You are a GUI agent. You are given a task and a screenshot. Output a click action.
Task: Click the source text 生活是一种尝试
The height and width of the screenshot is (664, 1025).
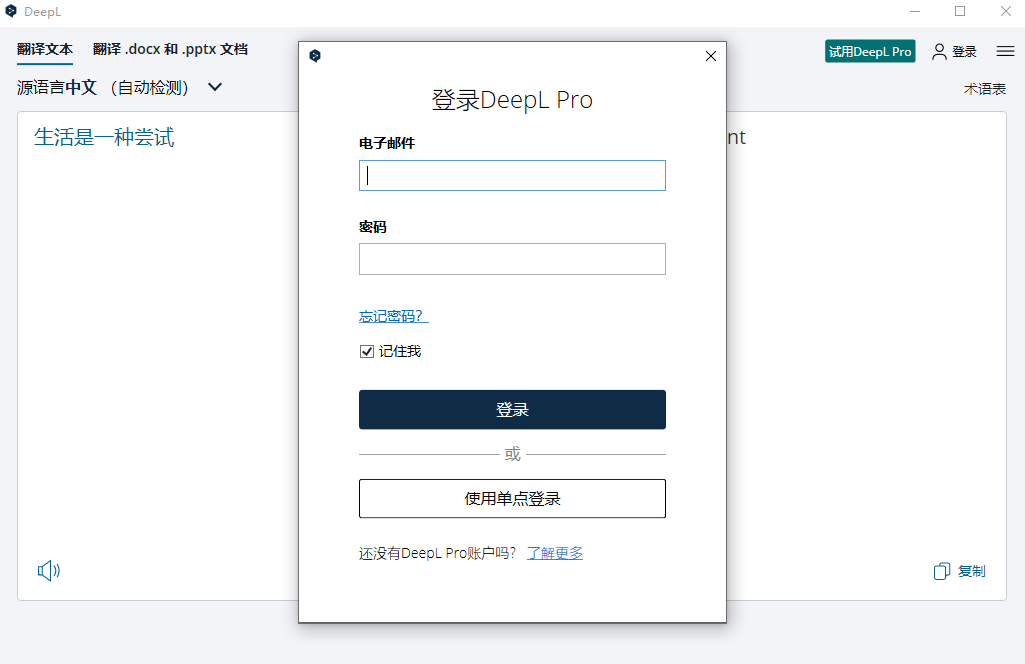[105, 137]
